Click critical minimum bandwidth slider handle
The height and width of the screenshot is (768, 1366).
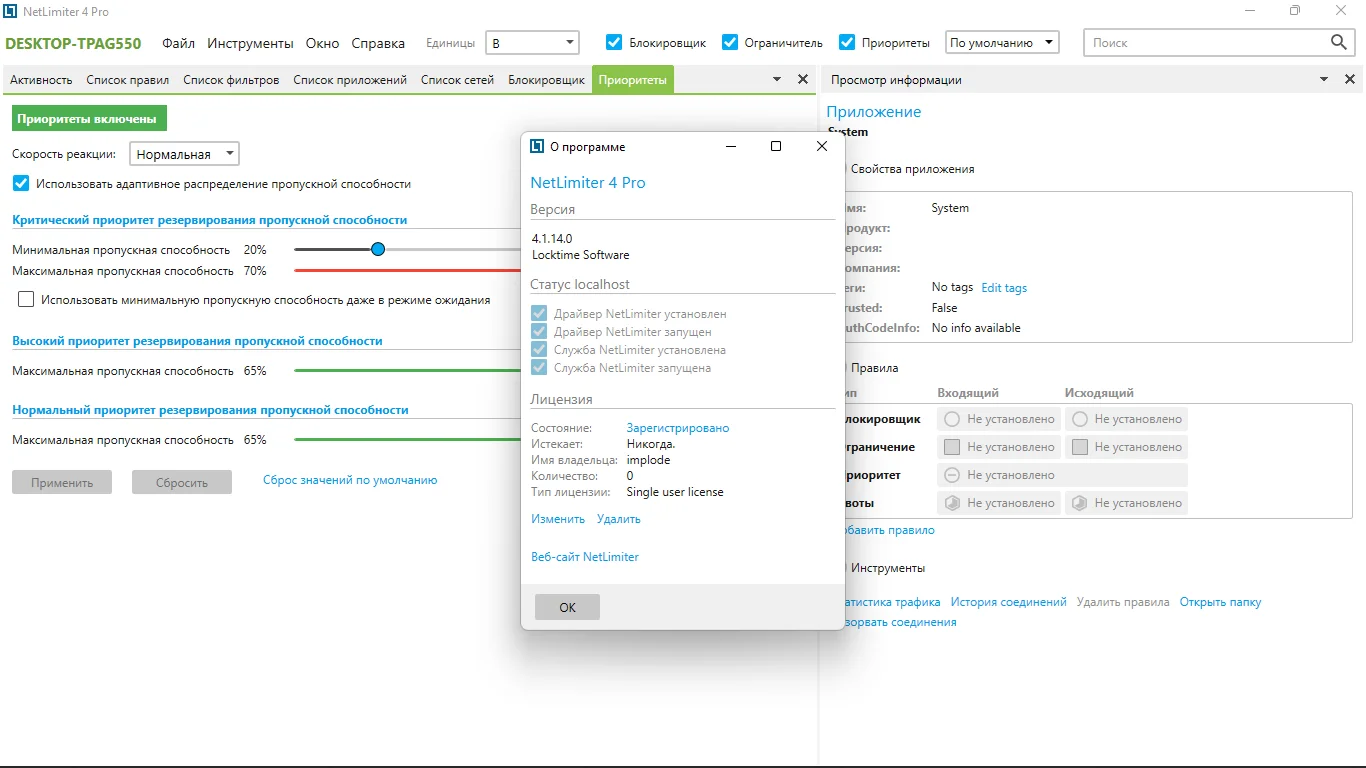tap(378, 249)
